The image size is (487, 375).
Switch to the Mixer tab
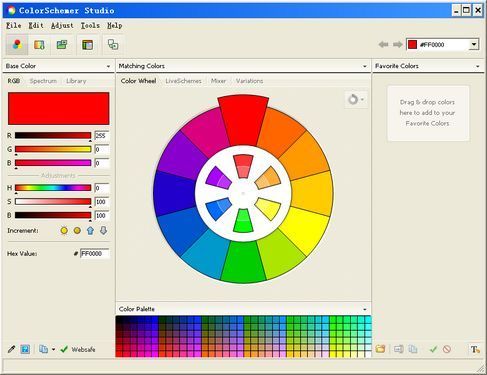pyautogui.click(x=218, y=81)
